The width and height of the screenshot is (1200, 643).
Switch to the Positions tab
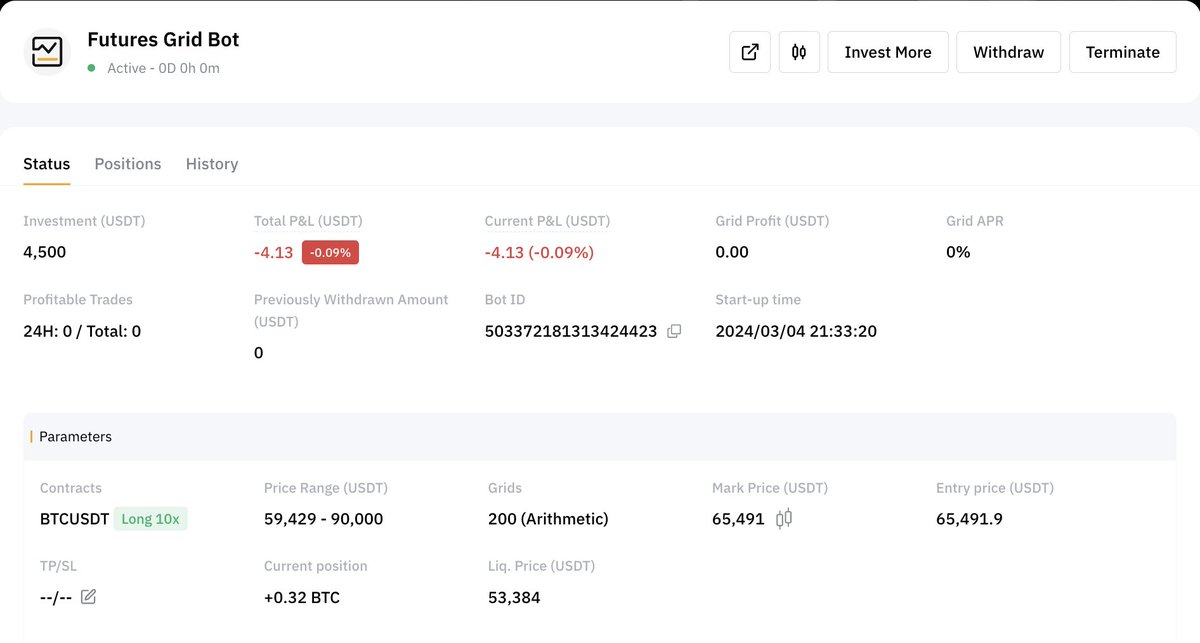point(127,163)
